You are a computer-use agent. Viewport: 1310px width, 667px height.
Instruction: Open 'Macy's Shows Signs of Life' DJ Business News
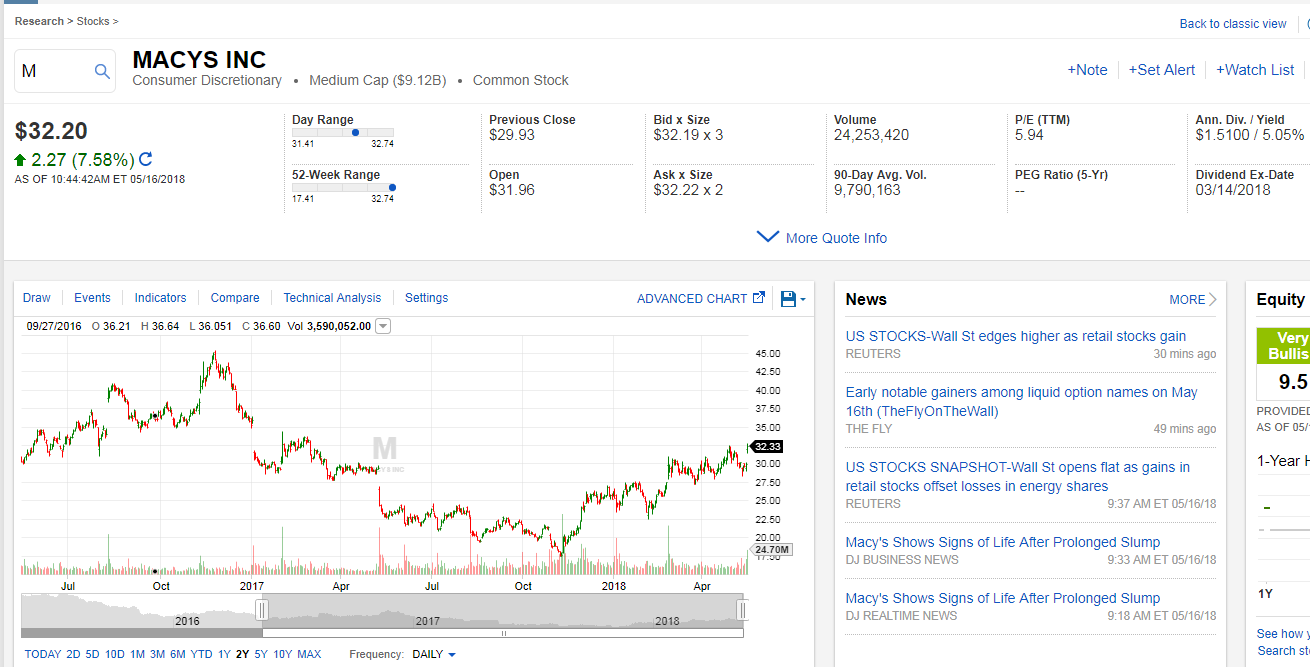click(1003, 542)
